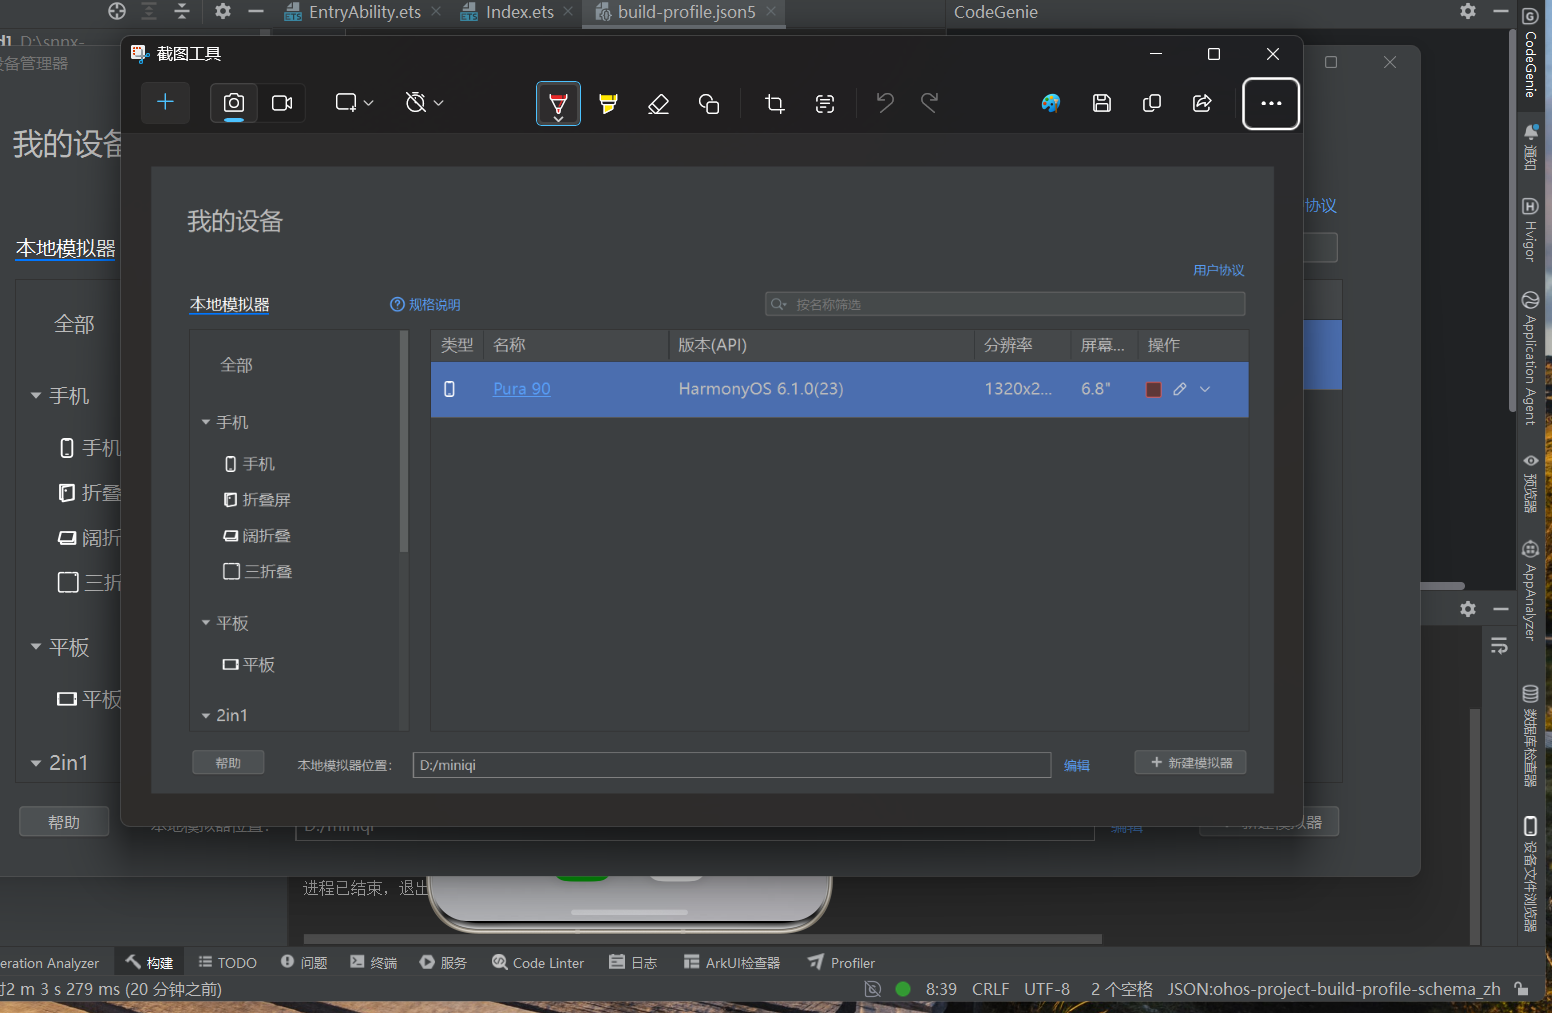This screenshot has height=1013, width=1552.
Task: Activate the Image crop tool
Action: 774,103
